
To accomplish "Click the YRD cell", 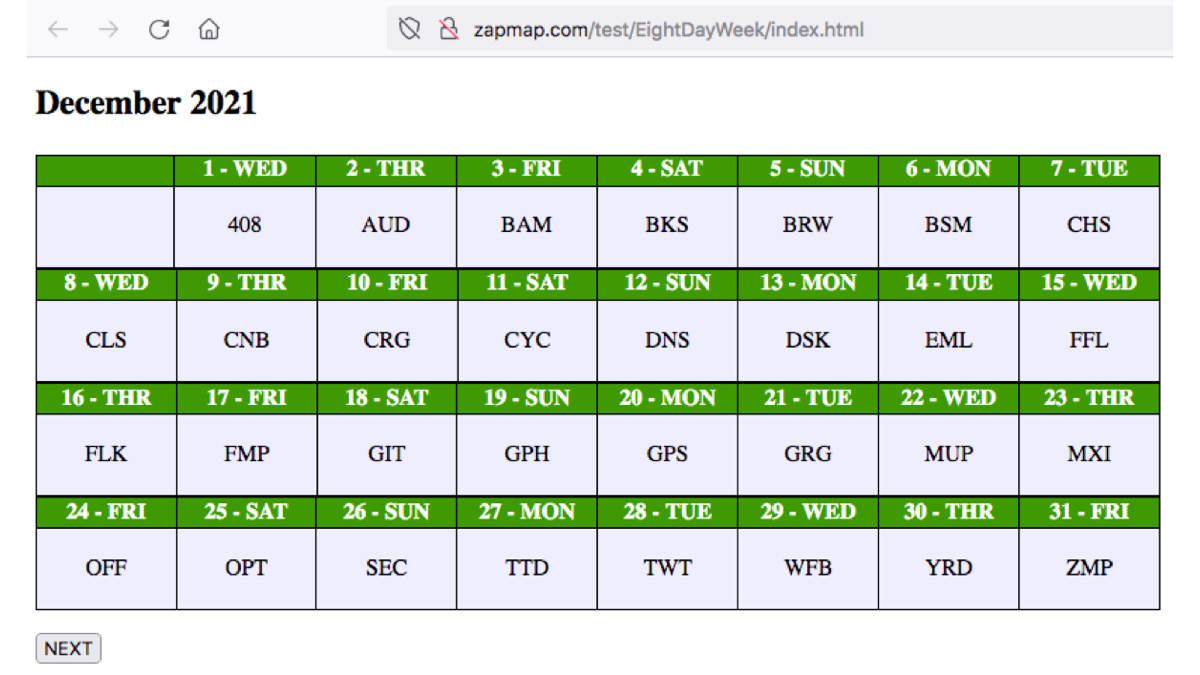I will click(x=948, y=568).
